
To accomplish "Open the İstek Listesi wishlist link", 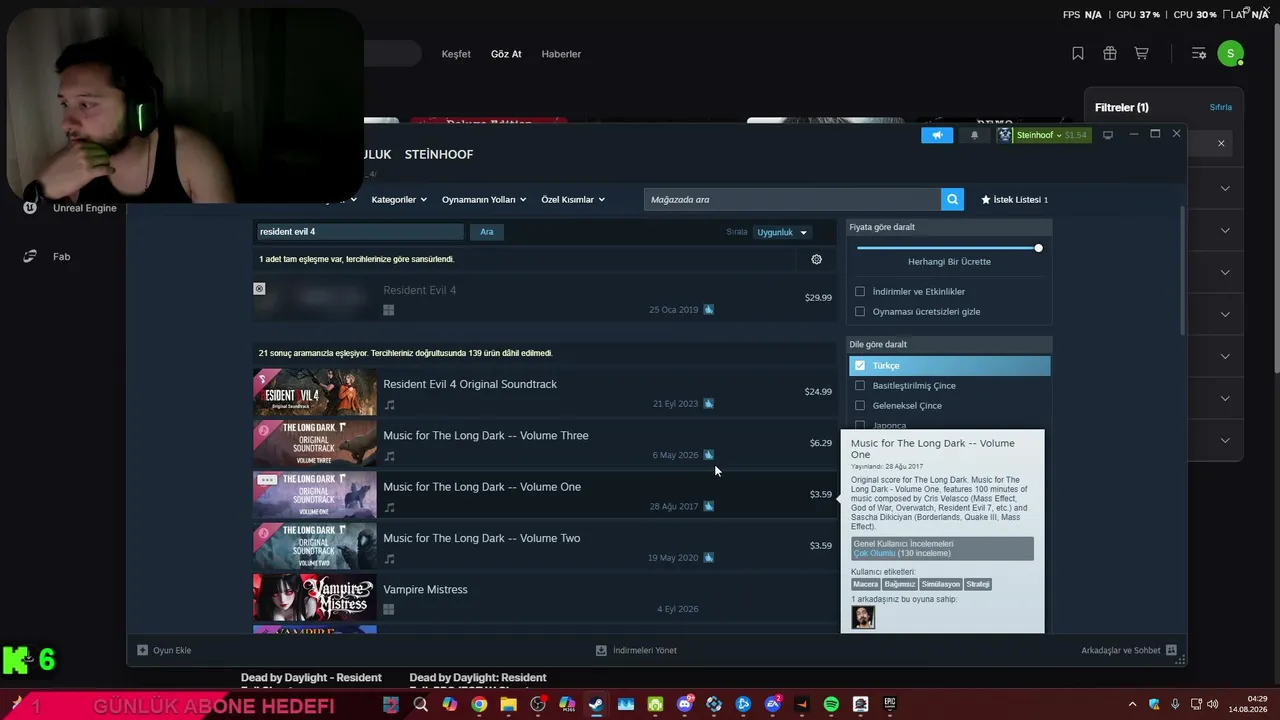I will tap(1015, 200).
